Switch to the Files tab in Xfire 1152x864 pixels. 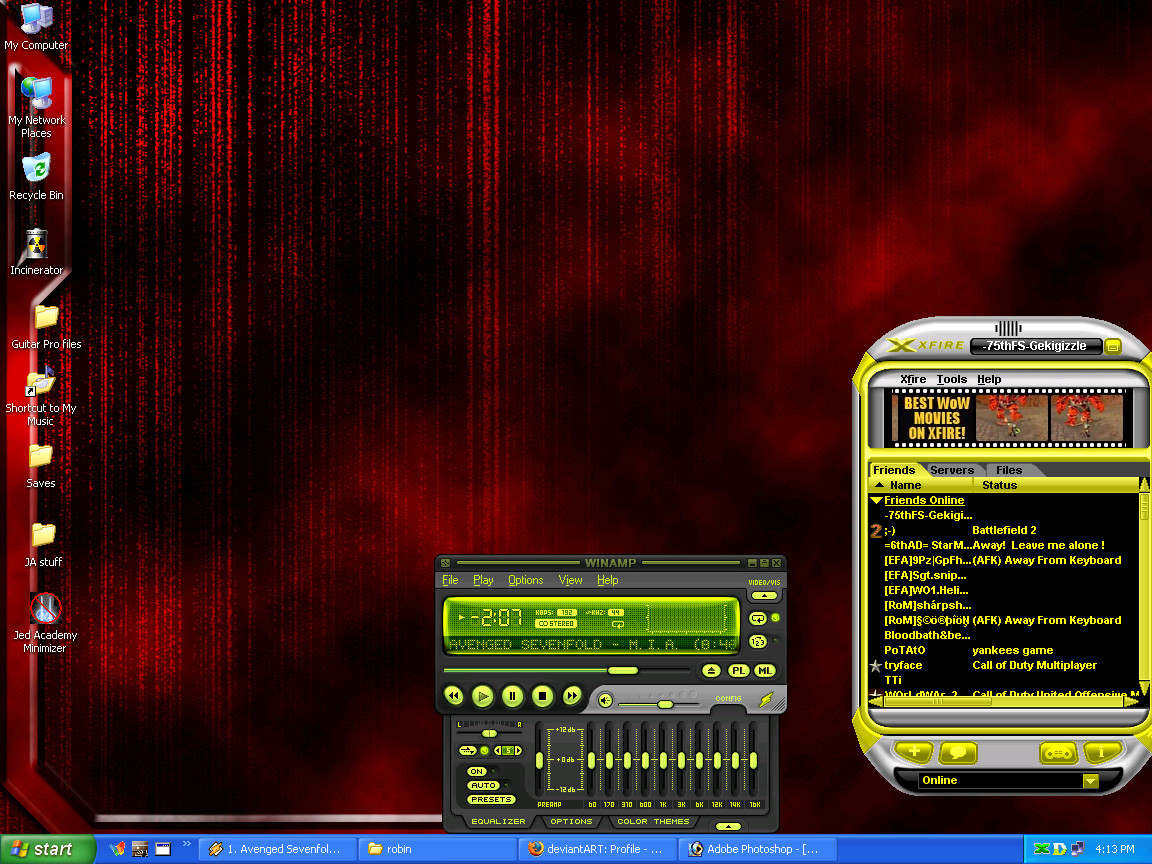tap(1009, 470)
